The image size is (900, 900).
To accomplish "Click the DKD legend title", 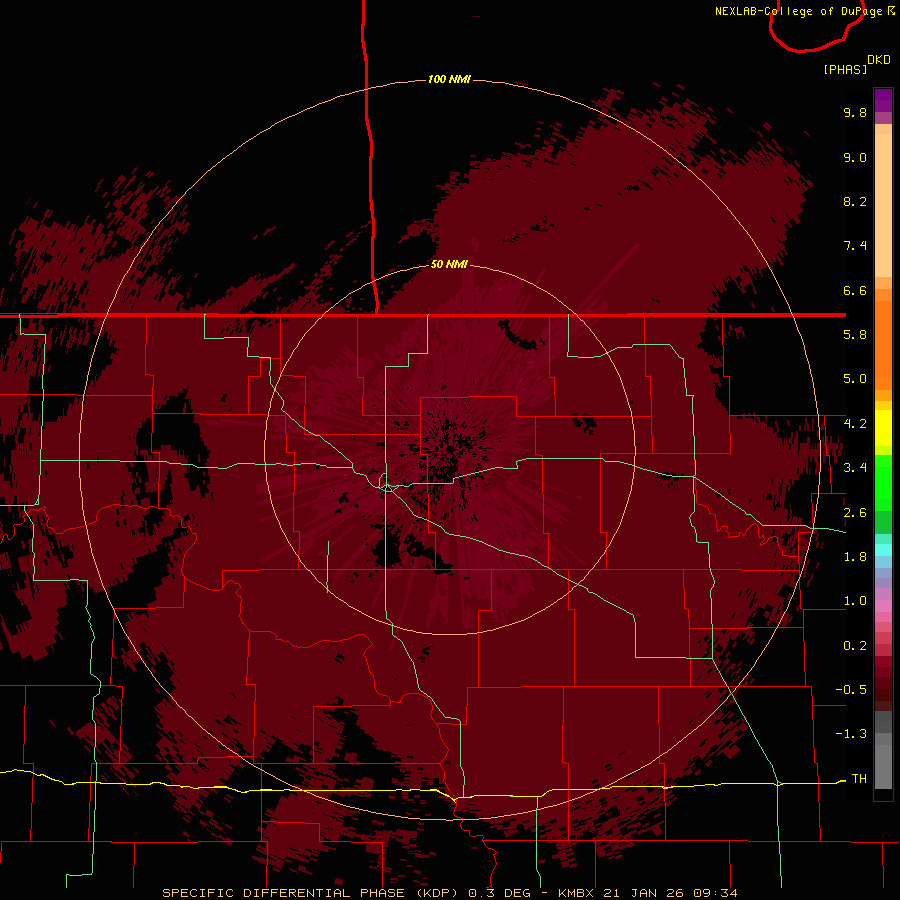I will tap(878, 59).
